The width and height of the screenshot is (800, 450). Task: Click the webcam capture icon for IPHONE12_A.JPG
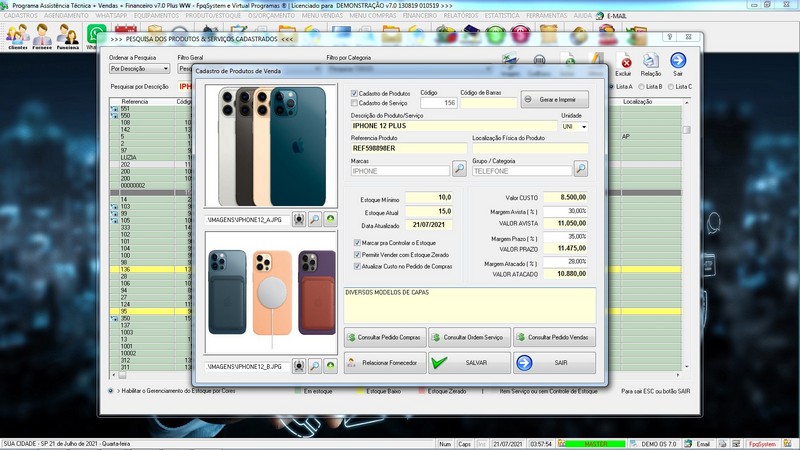[299, 218]
